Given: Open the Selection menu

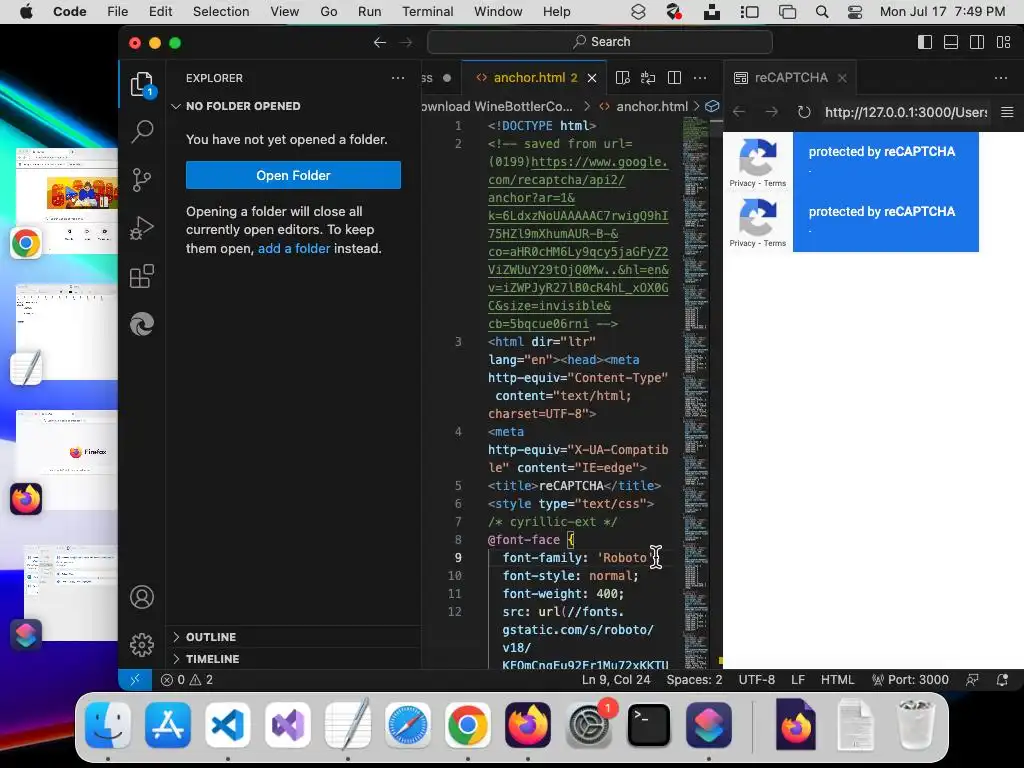Looking at the screenshot, I should pyautogui.click(x=221, y=12).
